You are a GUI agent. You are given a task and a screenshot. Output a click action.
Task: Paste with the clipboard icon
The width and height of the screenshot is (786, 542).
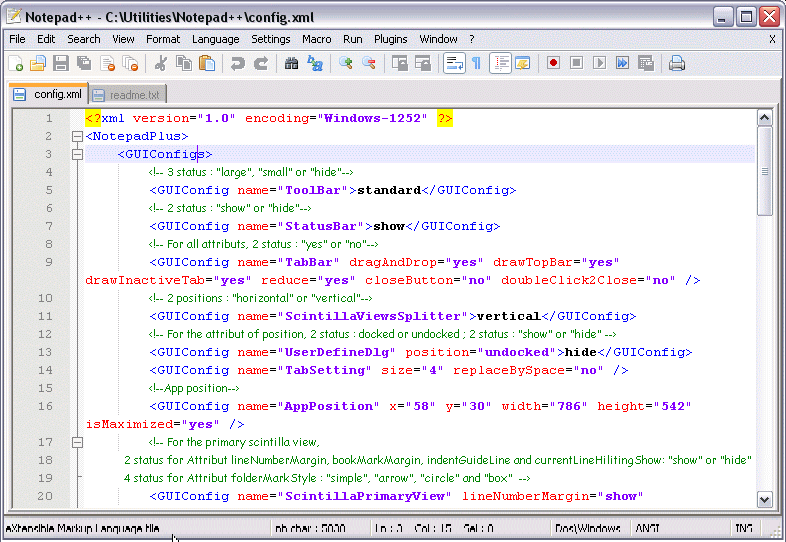click(x=207, y=64)
